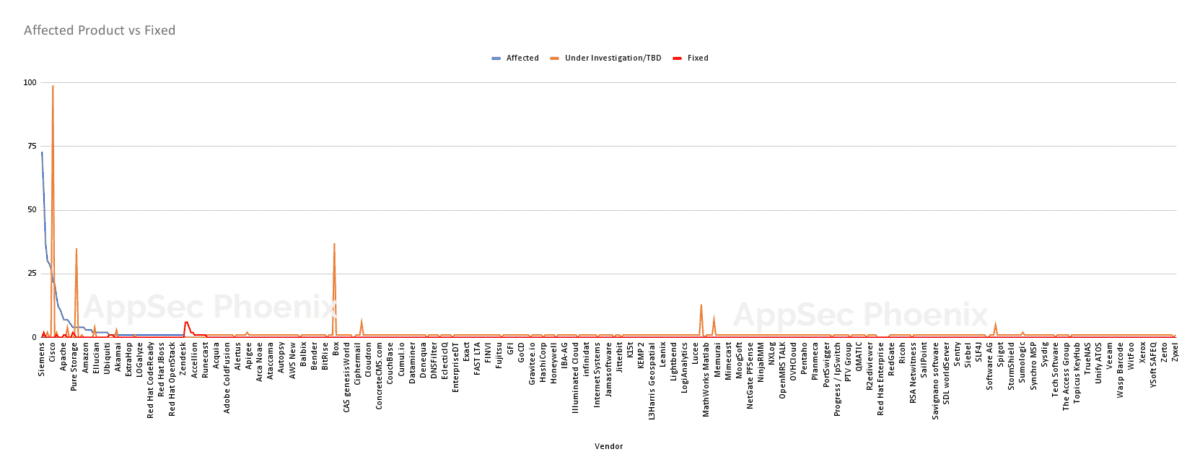The height and width of the screenshot is (475, 1200).
Task: Select the Zendesk red Fixed peak
Action: pos(186,322)
